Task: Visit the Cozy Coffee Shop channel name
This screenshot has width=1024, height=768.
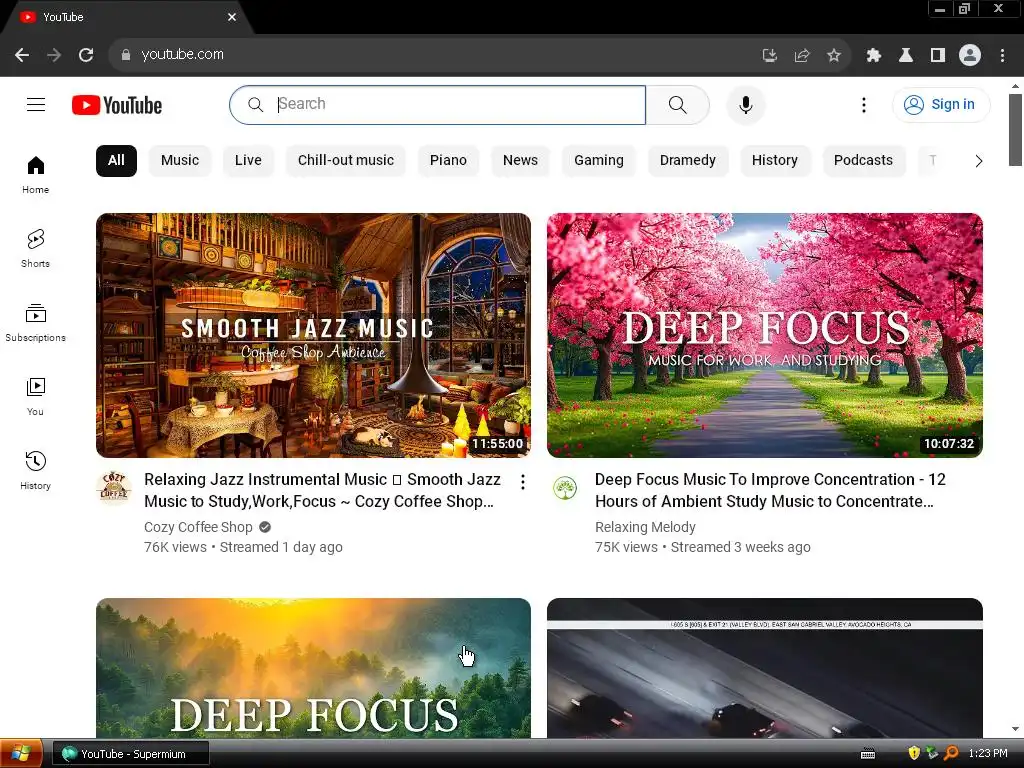Action: [198, 527]
